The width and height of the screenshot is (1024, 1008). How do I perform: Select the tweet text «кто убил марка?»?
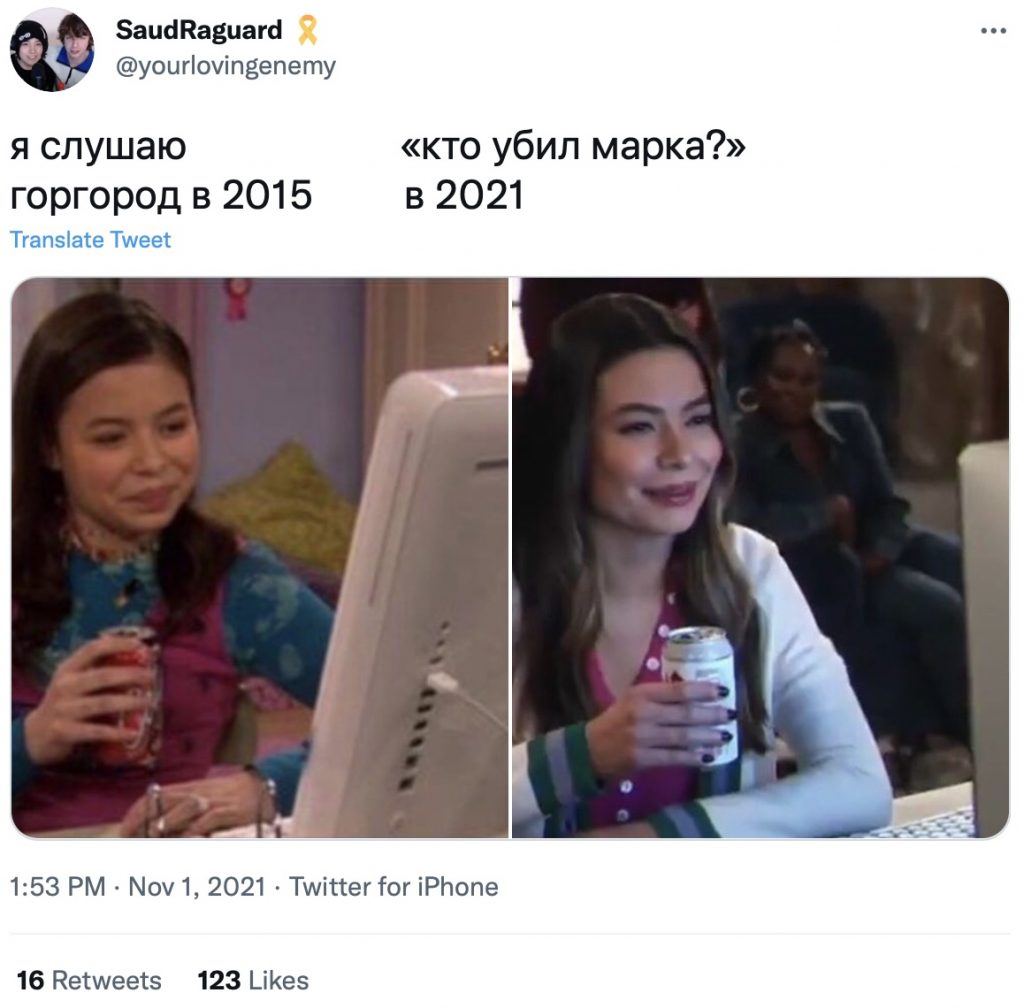[x=573, y=146]
